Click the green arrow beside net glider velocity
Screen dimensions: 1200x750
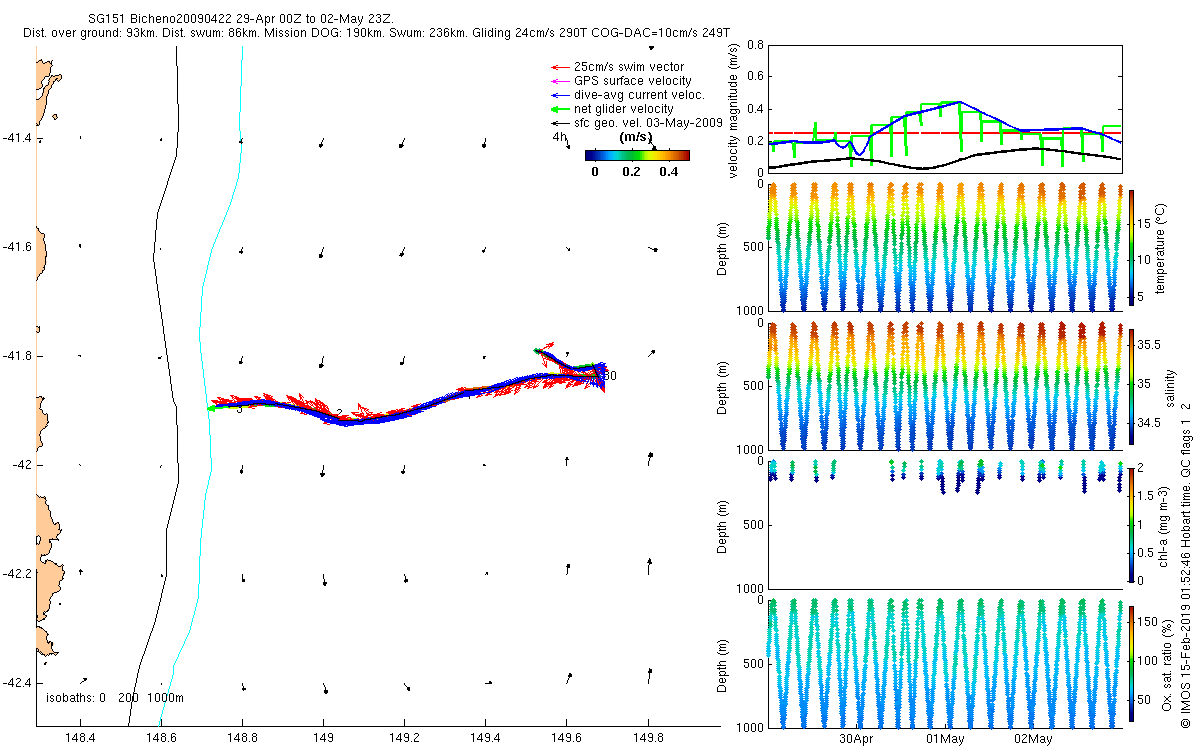click(x=558, y=109)
